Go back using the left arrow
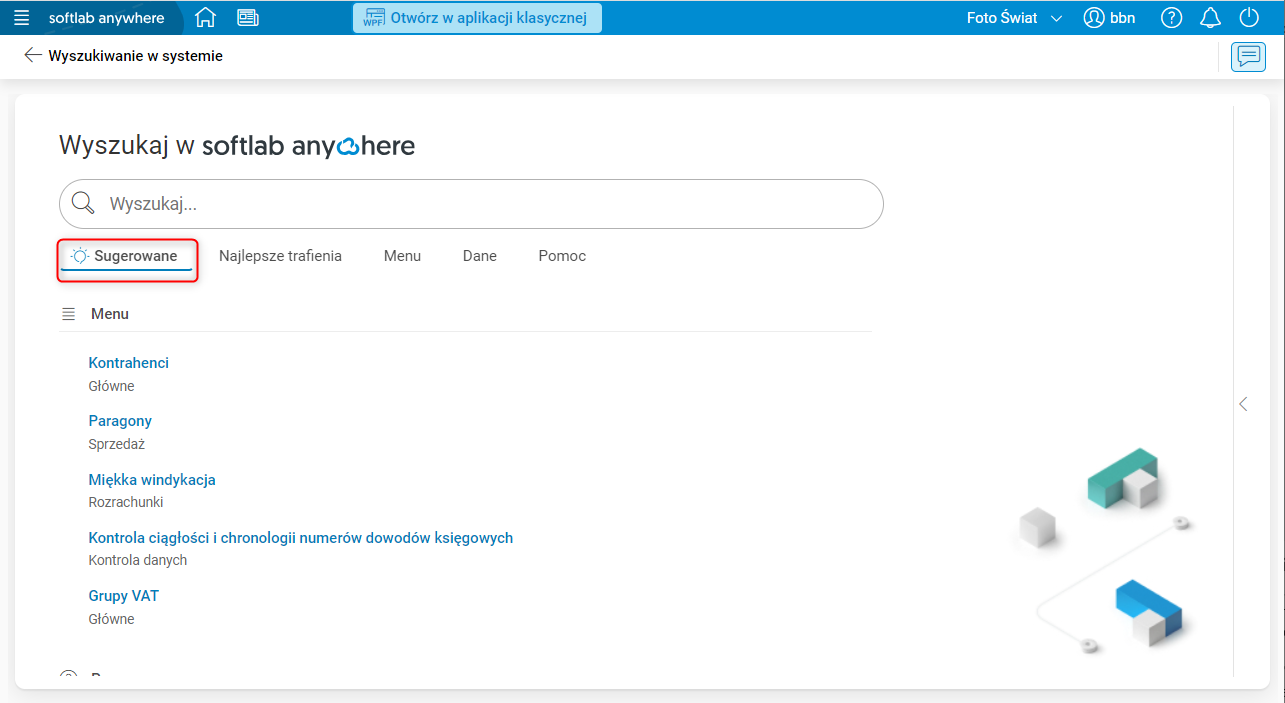 (x=33, y=55)
